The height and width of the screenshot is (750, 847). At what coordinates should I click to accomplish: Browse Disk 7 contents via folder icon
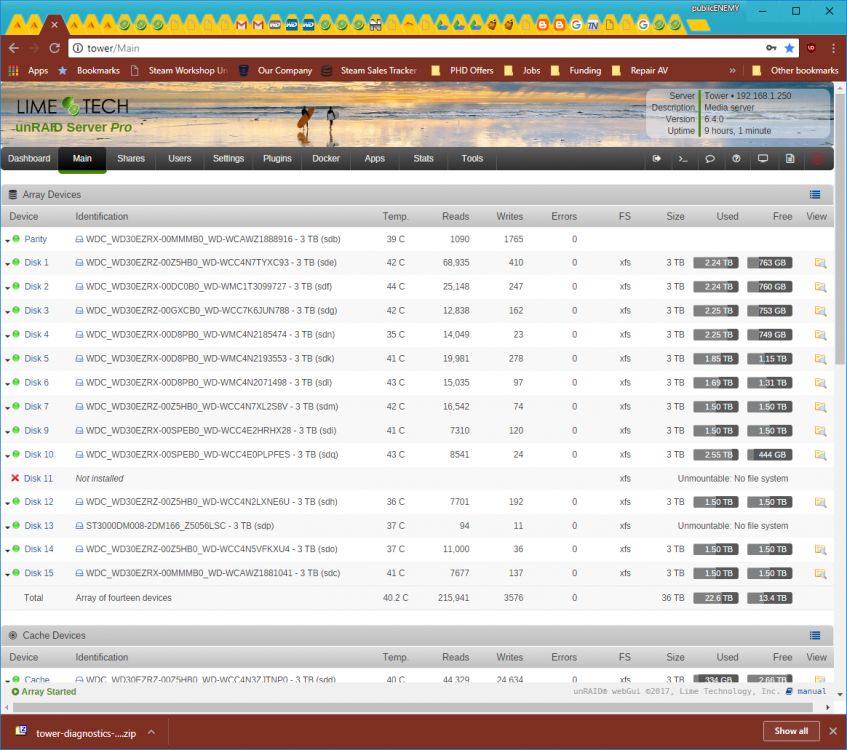[821, 407]
